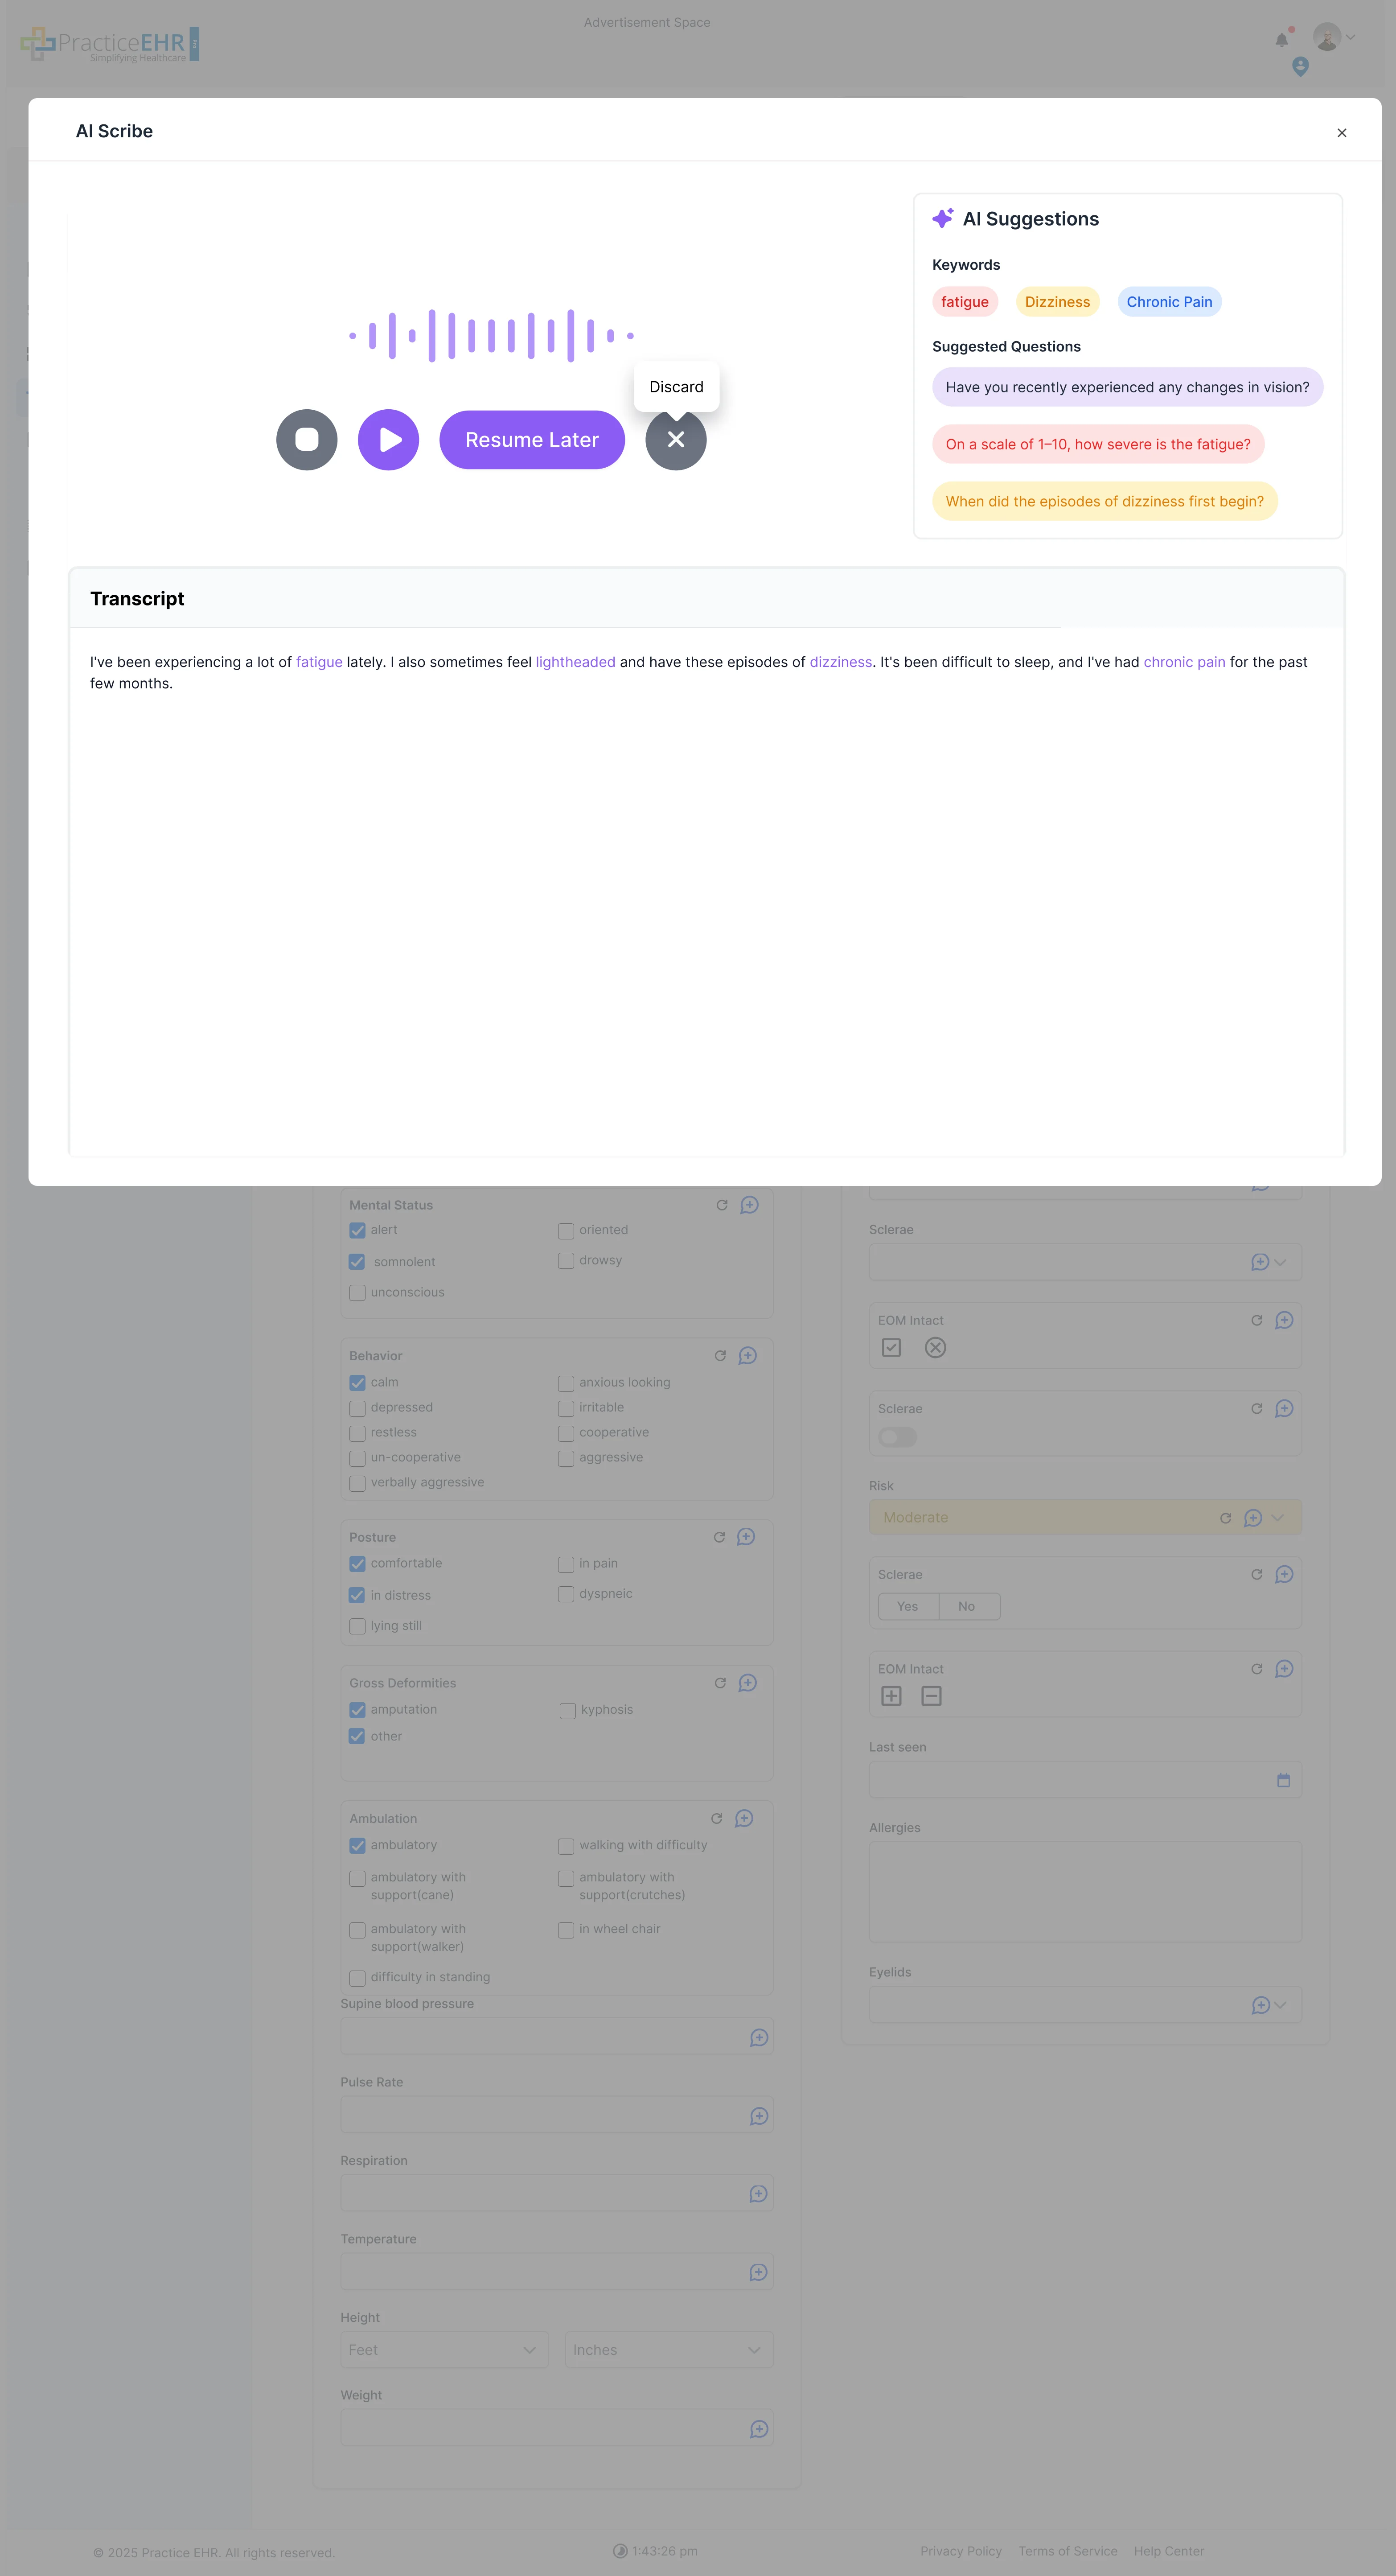Click the stop recording icon

(x=306, y=440)
